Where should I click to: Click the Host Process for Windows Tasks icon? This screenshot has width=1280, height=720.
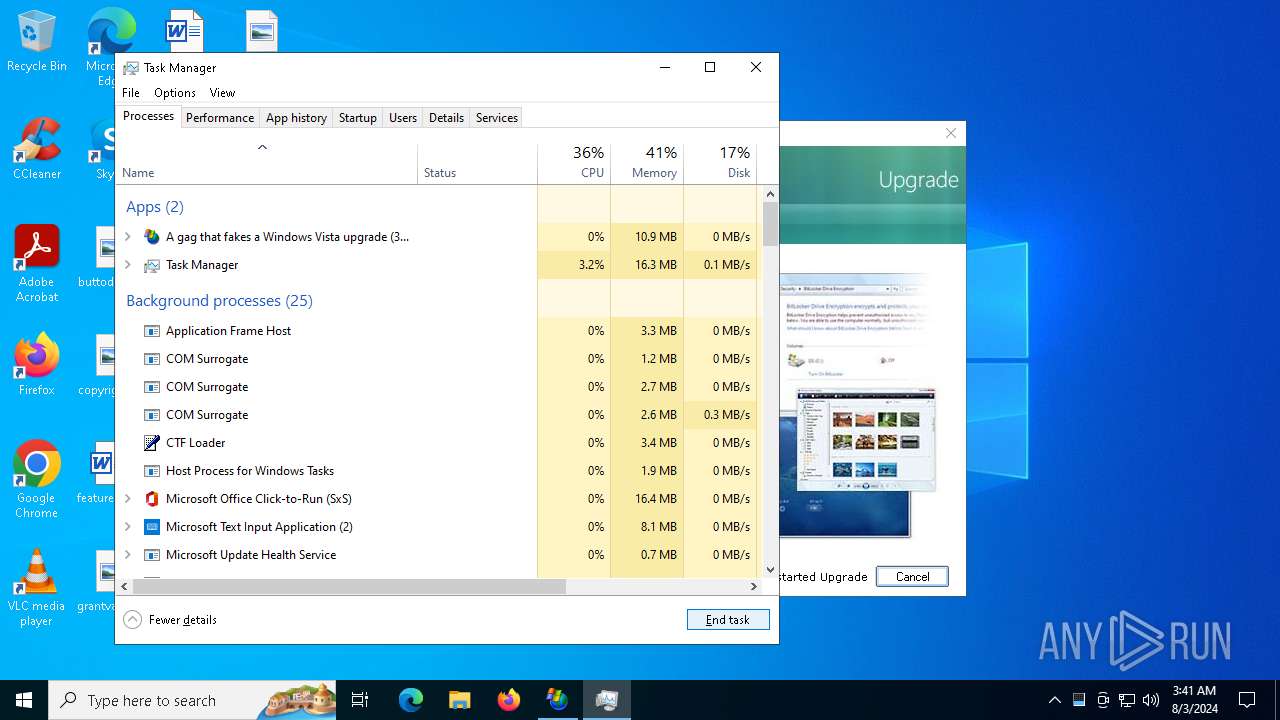152,471
